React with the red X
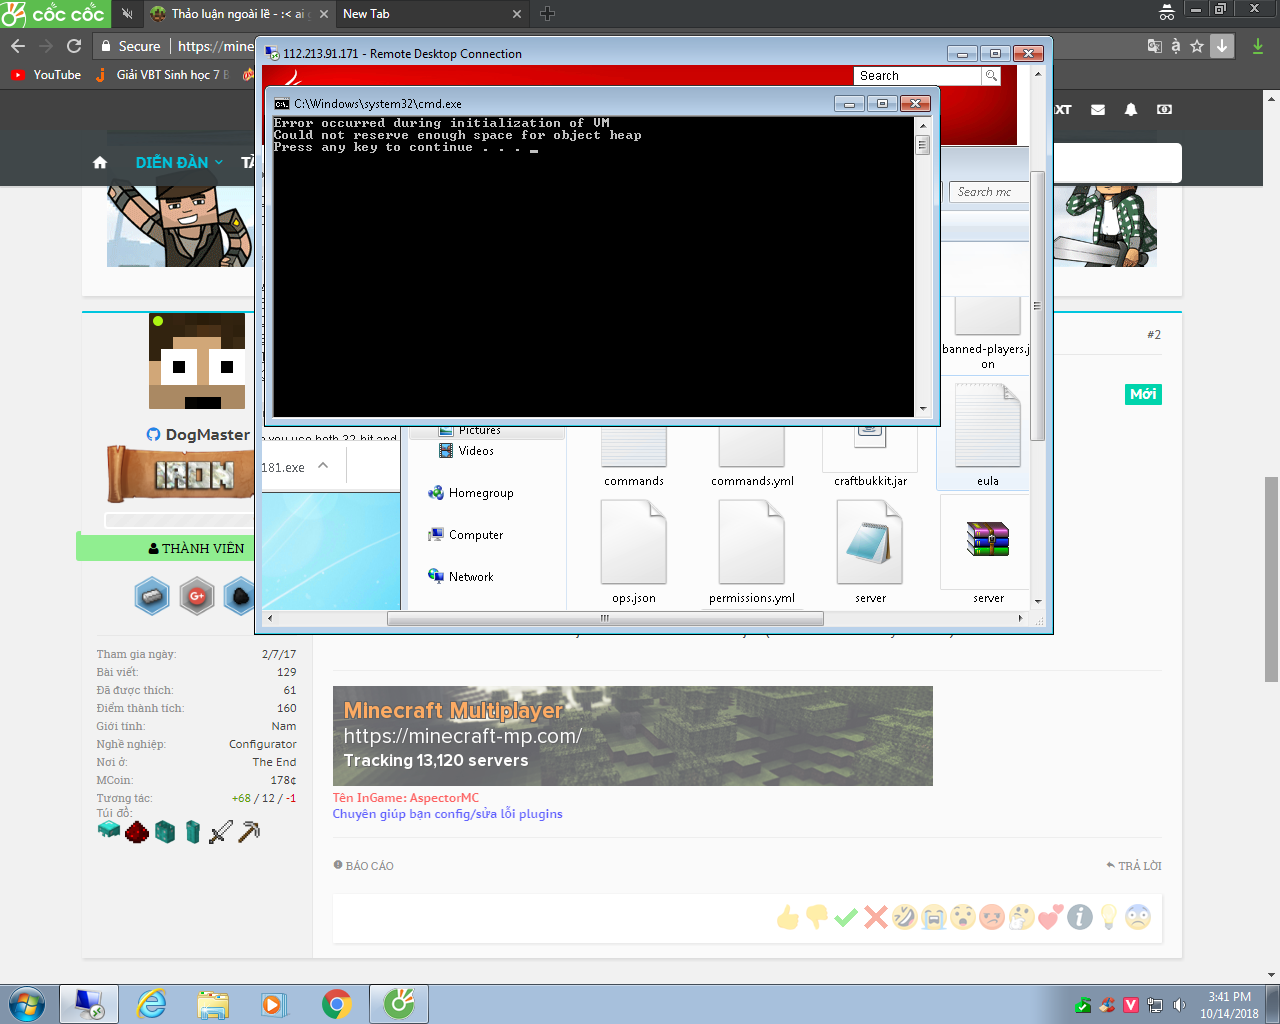The image size is (1280, 1024). point(876,917)
